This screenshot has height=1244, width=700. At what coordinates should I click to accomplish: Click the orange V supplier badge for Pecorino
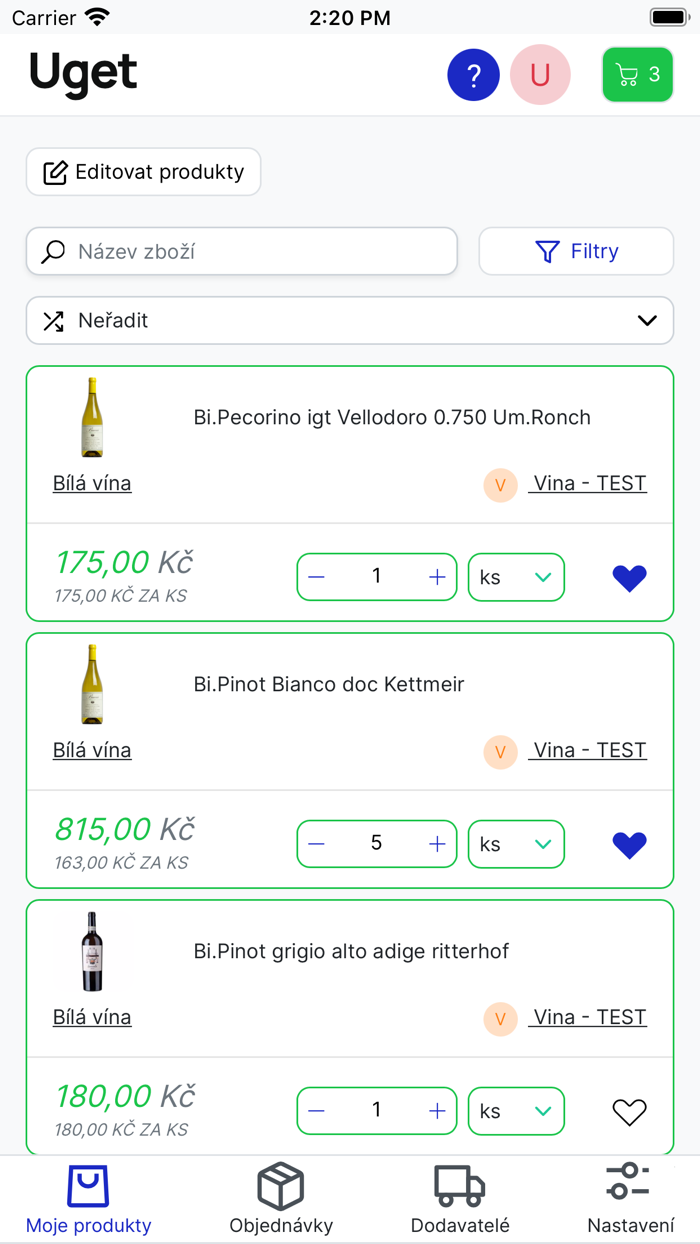[x=500, y=485]
